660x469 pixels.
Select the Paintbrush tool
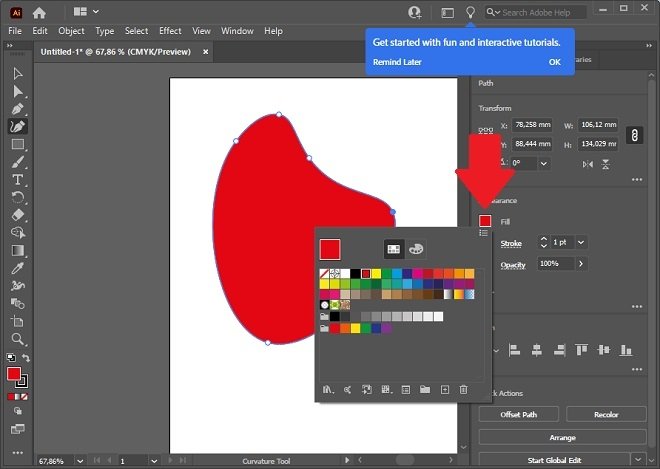coord(18,162)
